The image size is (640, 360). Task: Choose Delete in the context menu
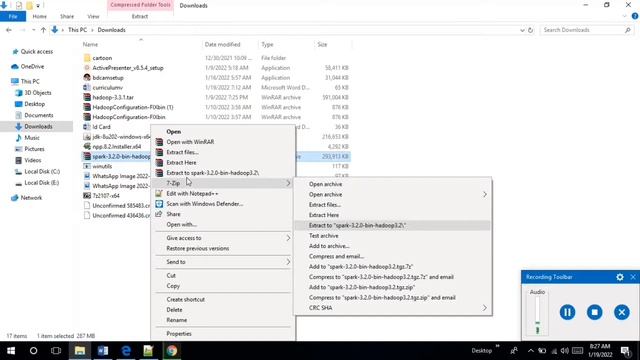point(222,310)
